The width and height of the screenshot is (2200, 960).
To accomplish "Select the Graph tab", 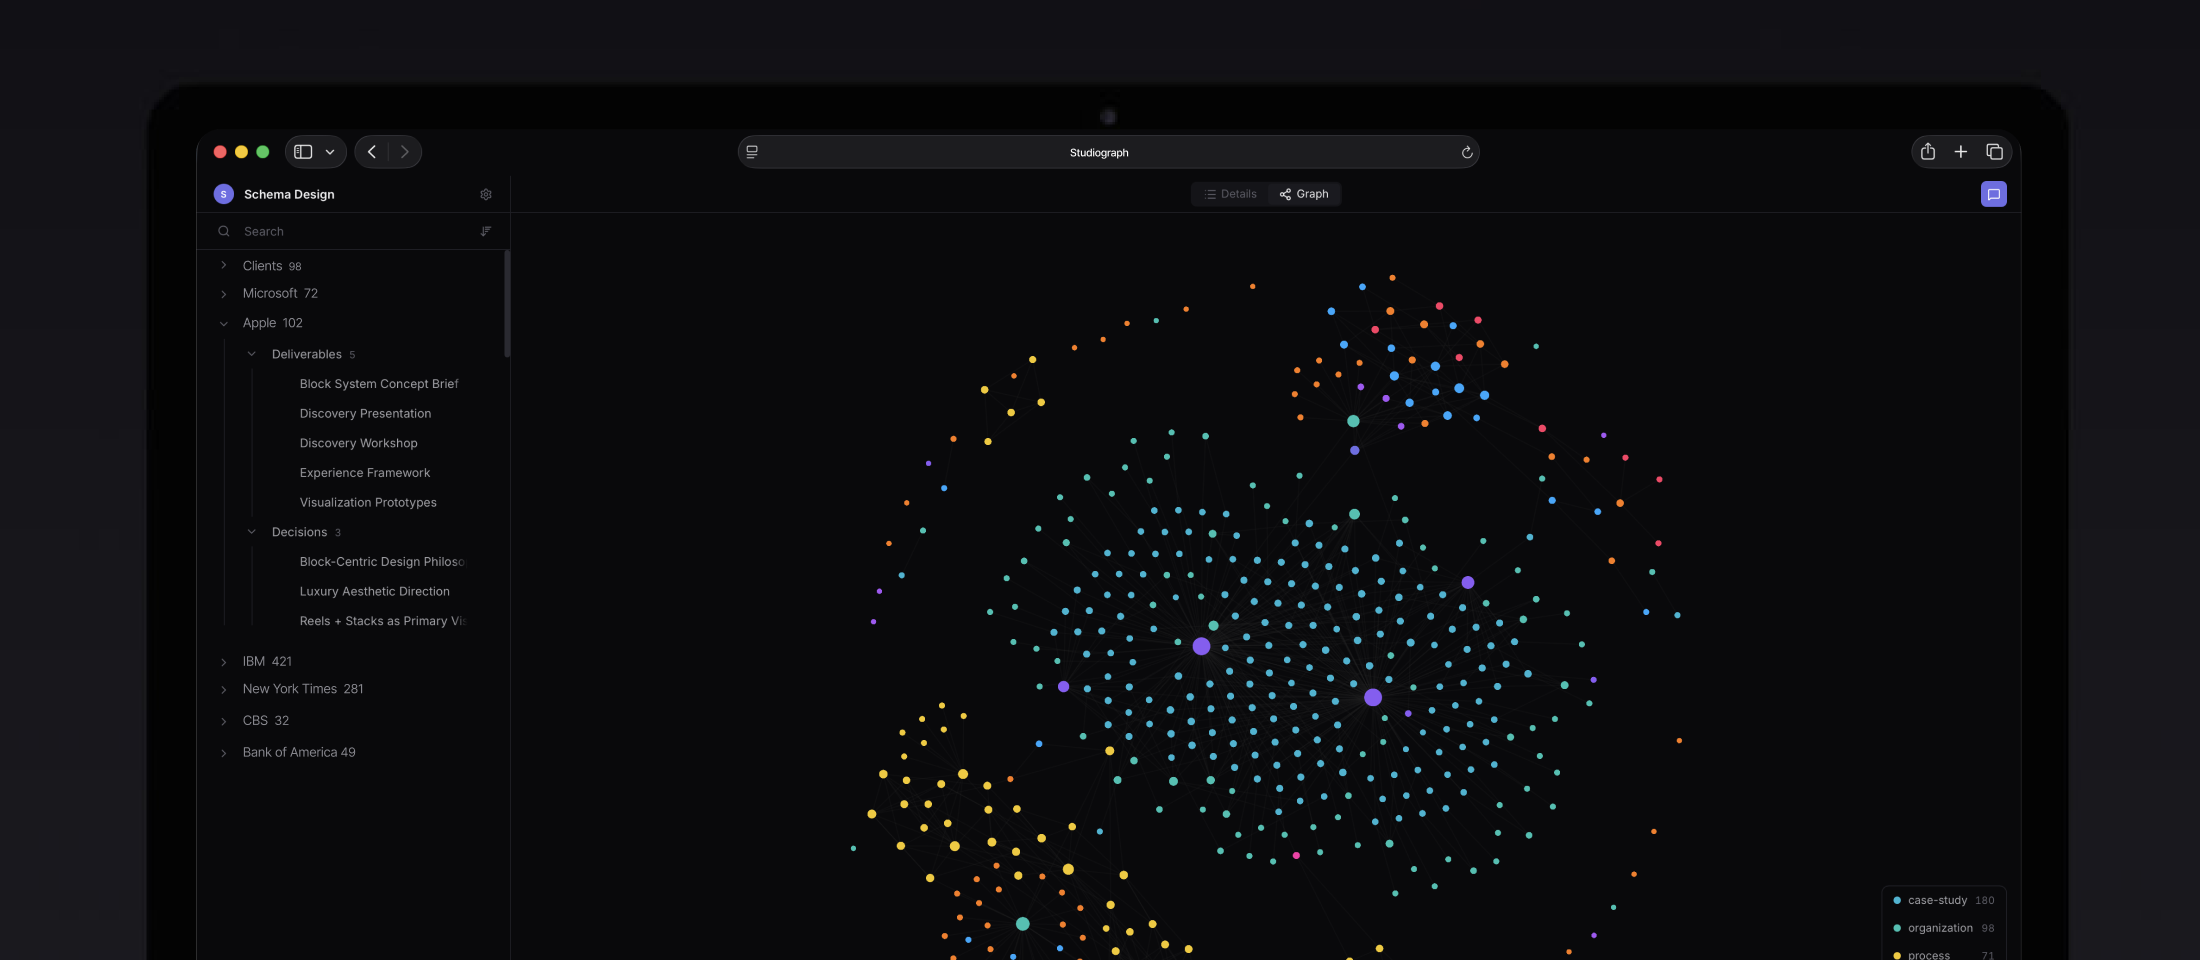I will [x=1304, y=194].
